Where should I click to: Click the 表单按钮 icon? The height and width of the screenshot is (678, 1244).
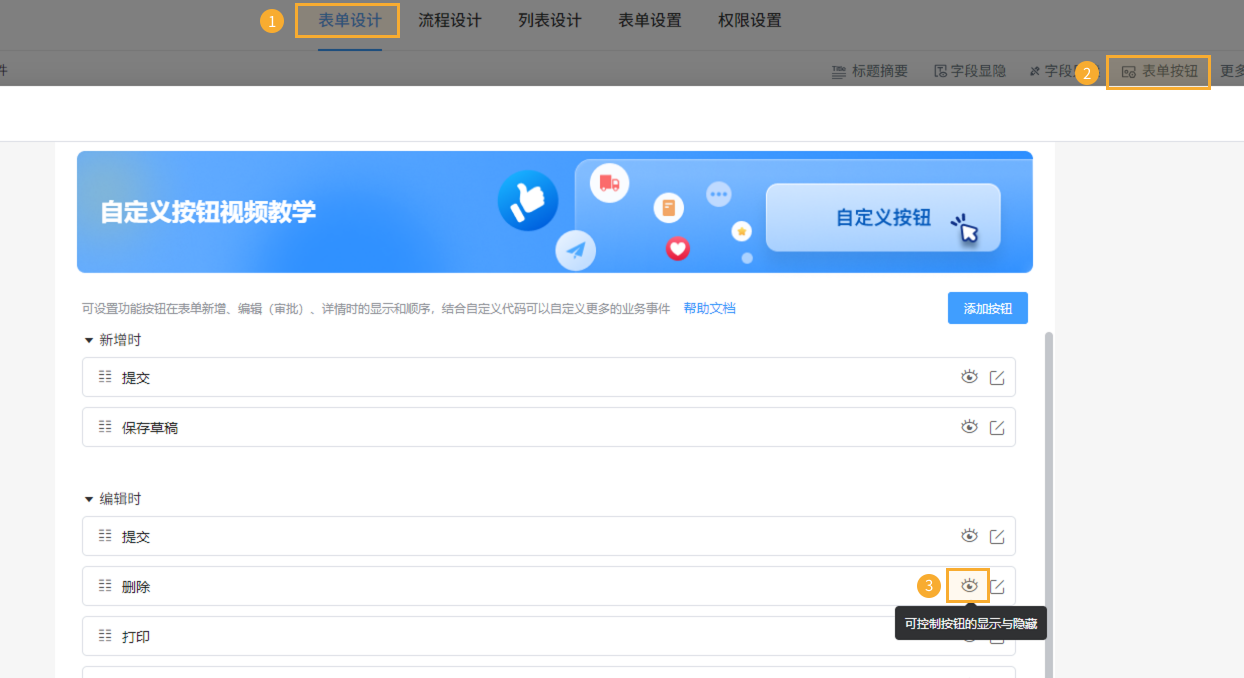tap(1129, 72)
